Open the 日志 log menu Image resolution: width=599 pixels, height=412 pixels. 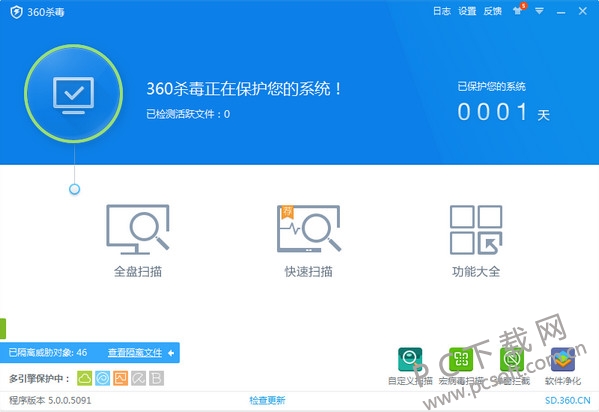point(442,11)
